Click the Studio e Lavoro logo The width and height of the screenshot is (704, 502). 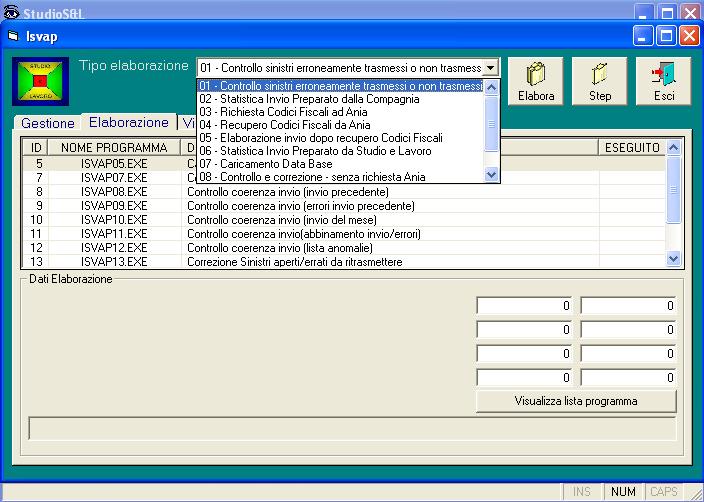pos(40,81)
